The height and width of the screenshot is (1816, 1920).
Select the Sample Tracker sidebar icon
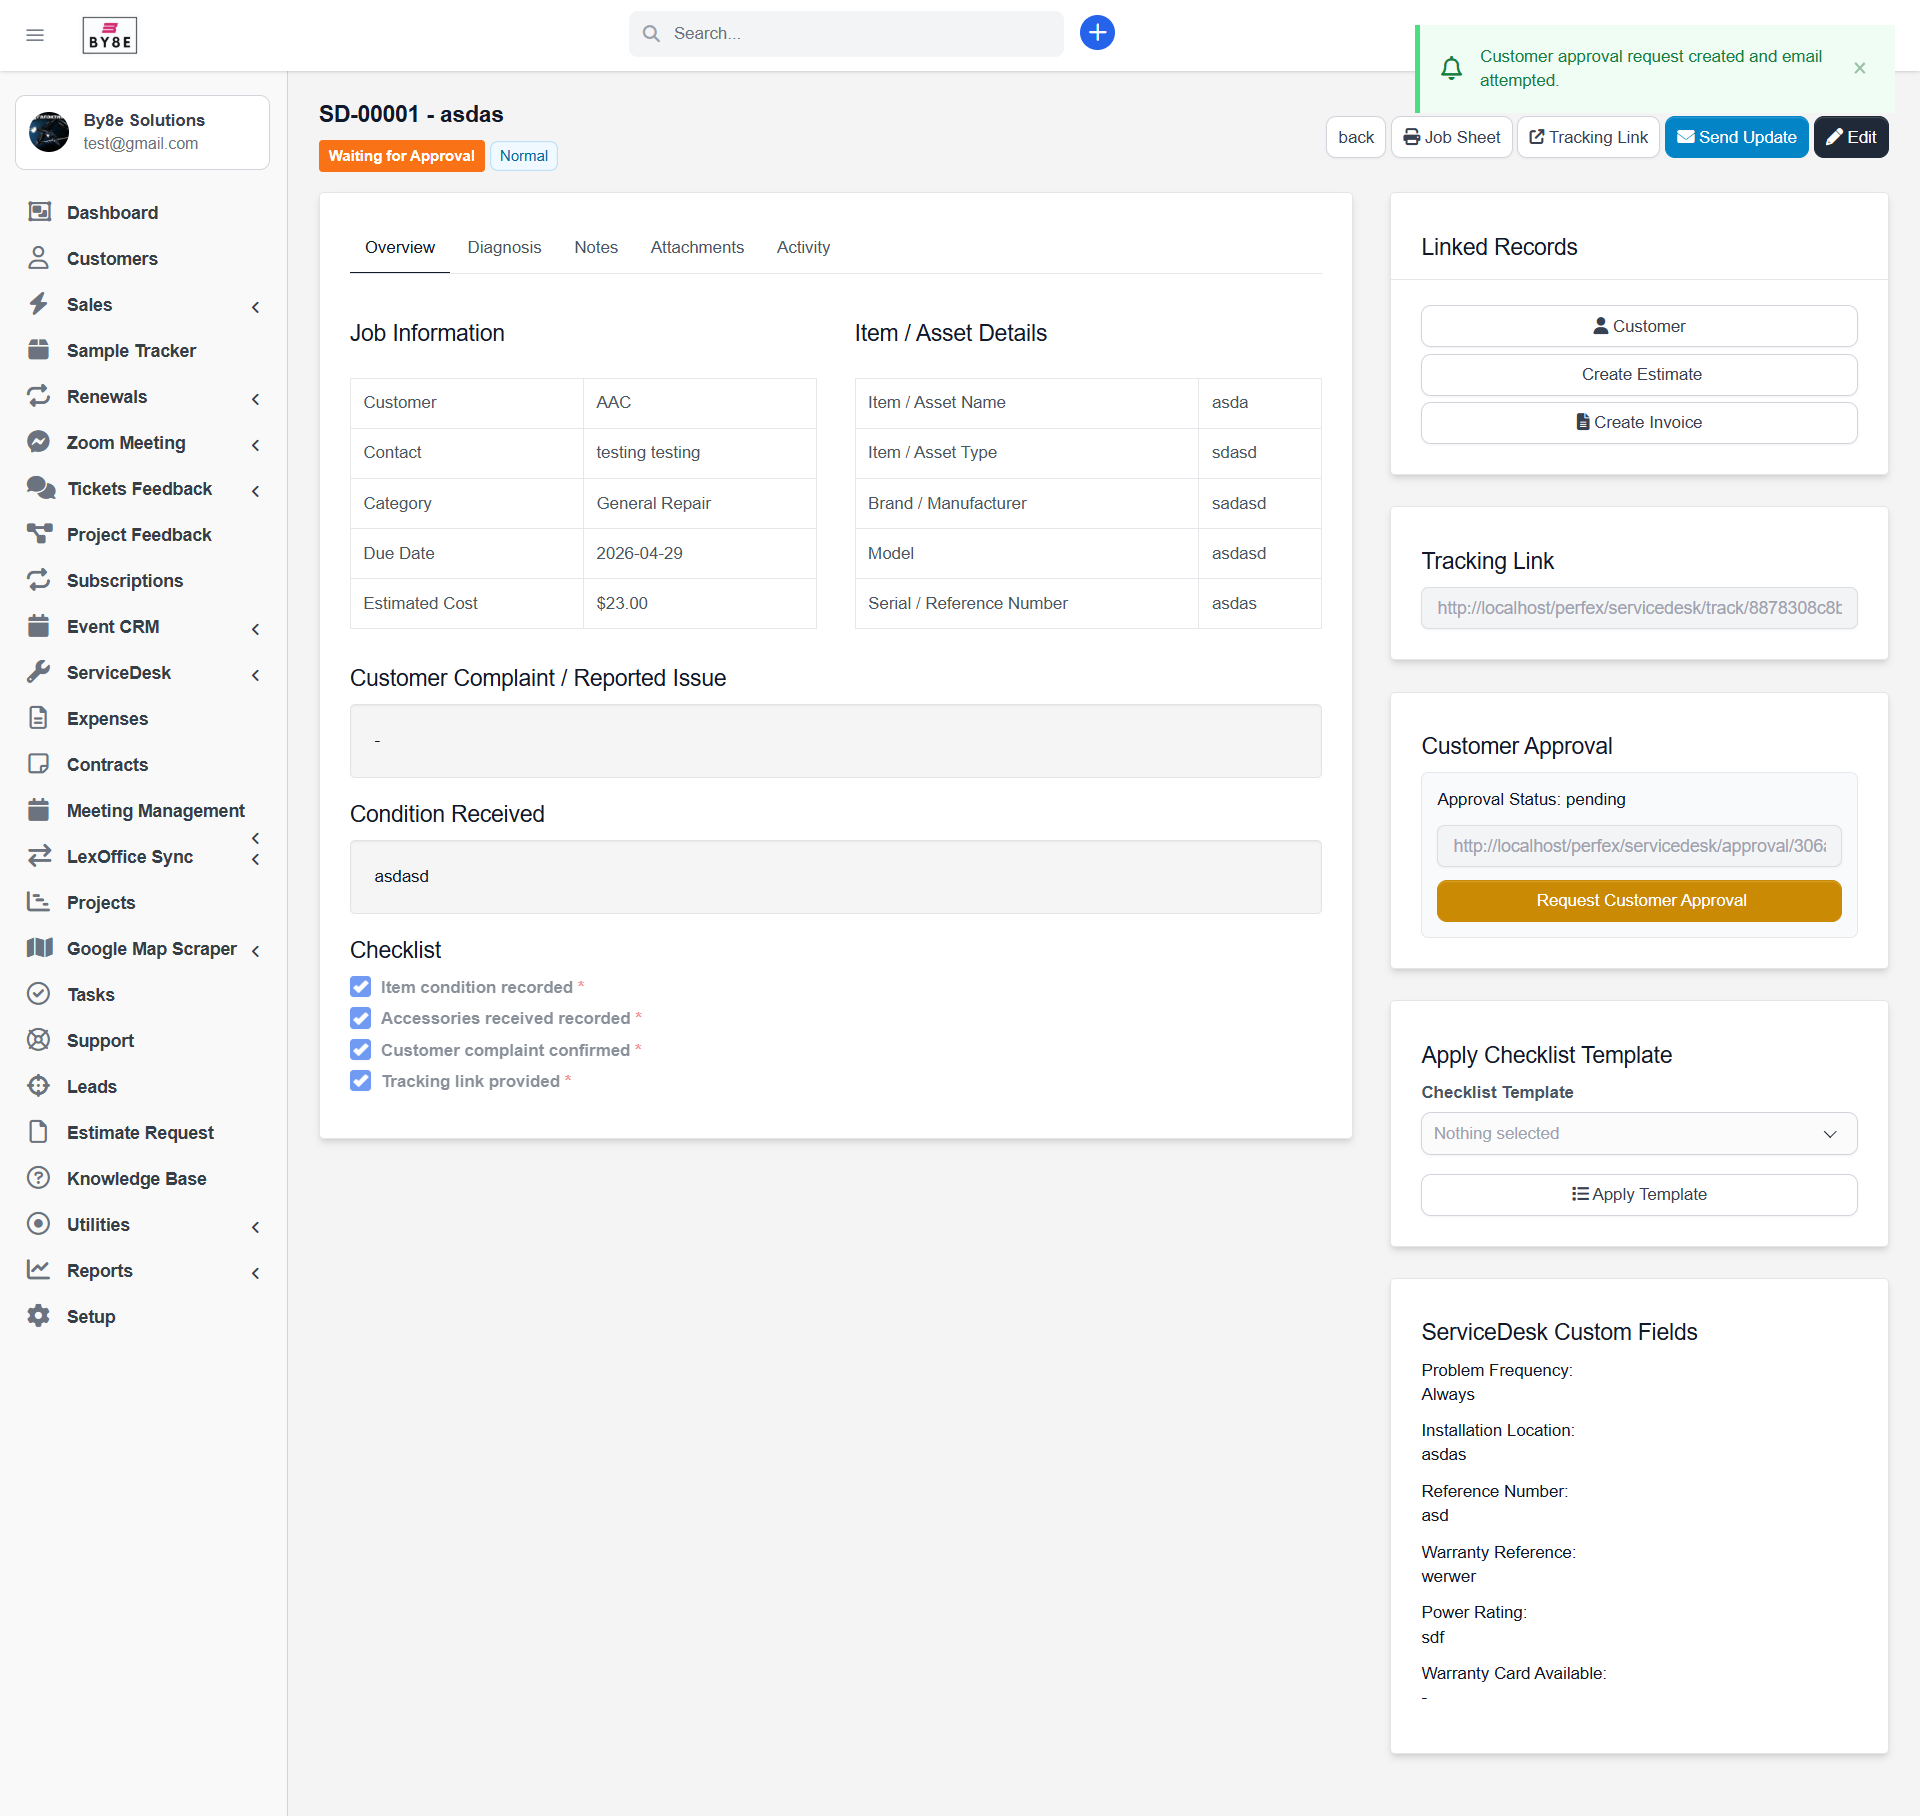[39, 350]
